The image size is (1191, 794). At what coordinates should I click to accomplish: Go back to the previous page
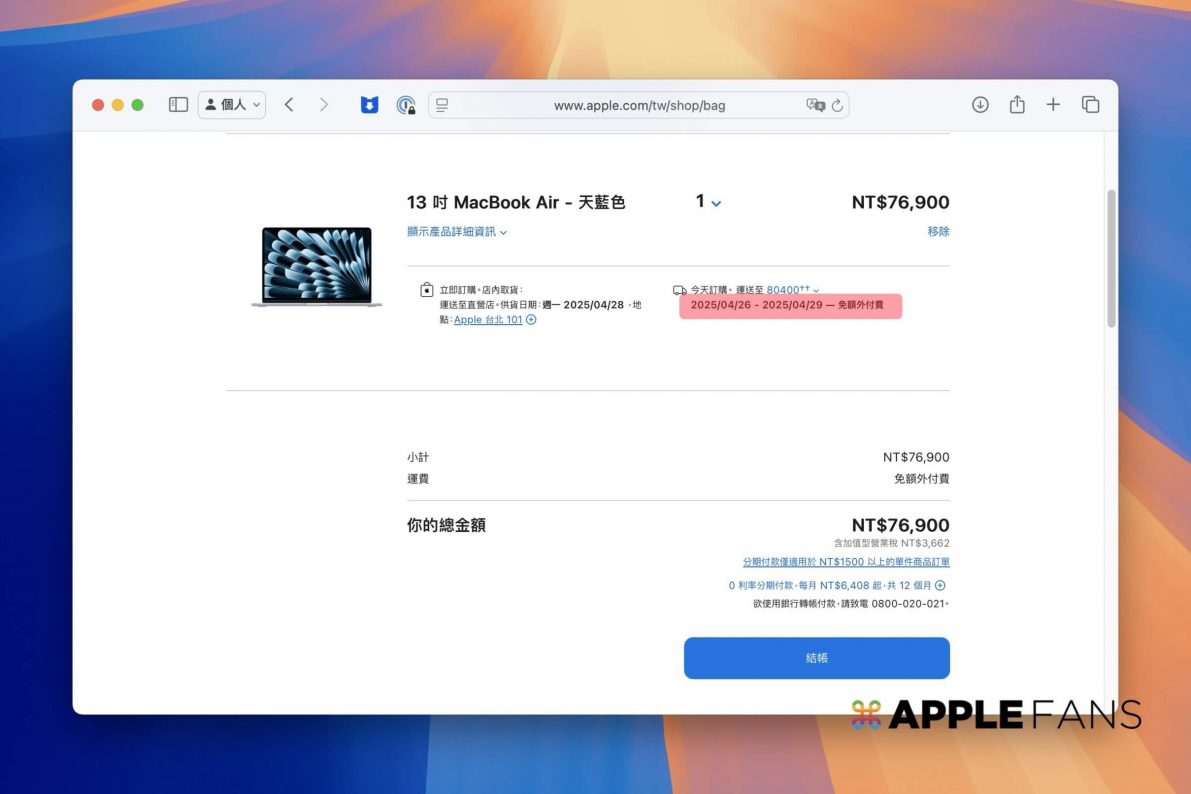(x=289, y=105)
